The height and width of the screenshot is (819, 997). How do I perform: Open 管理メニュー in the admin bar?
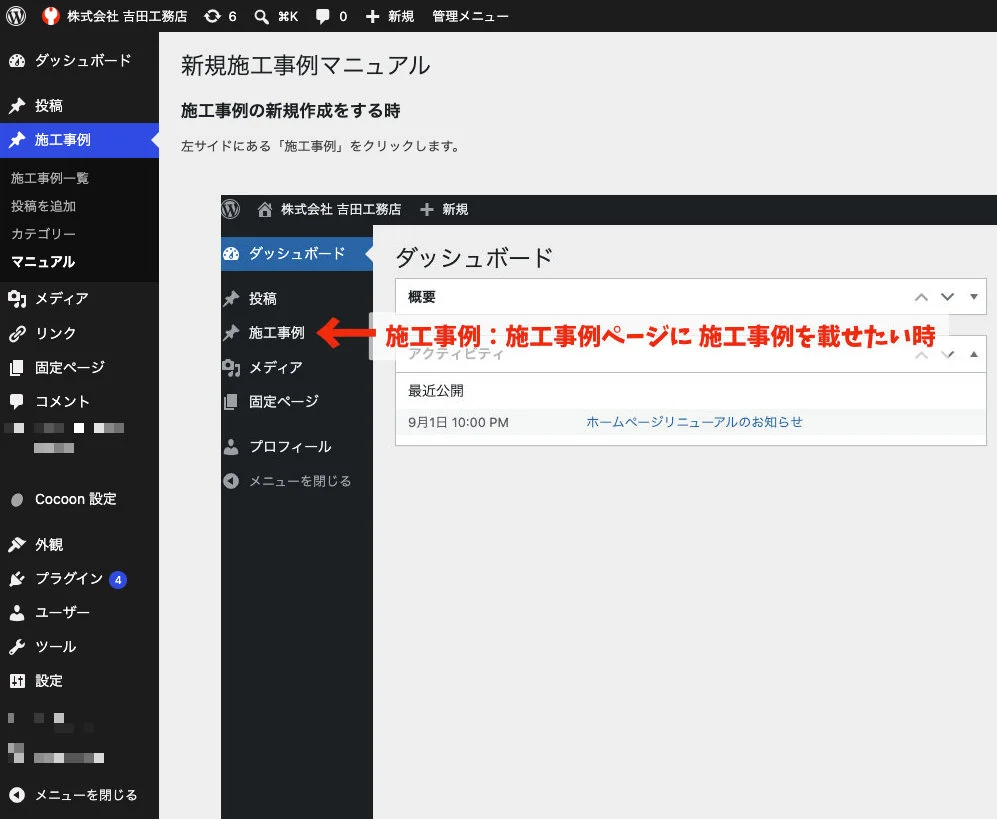coord(470,17)
